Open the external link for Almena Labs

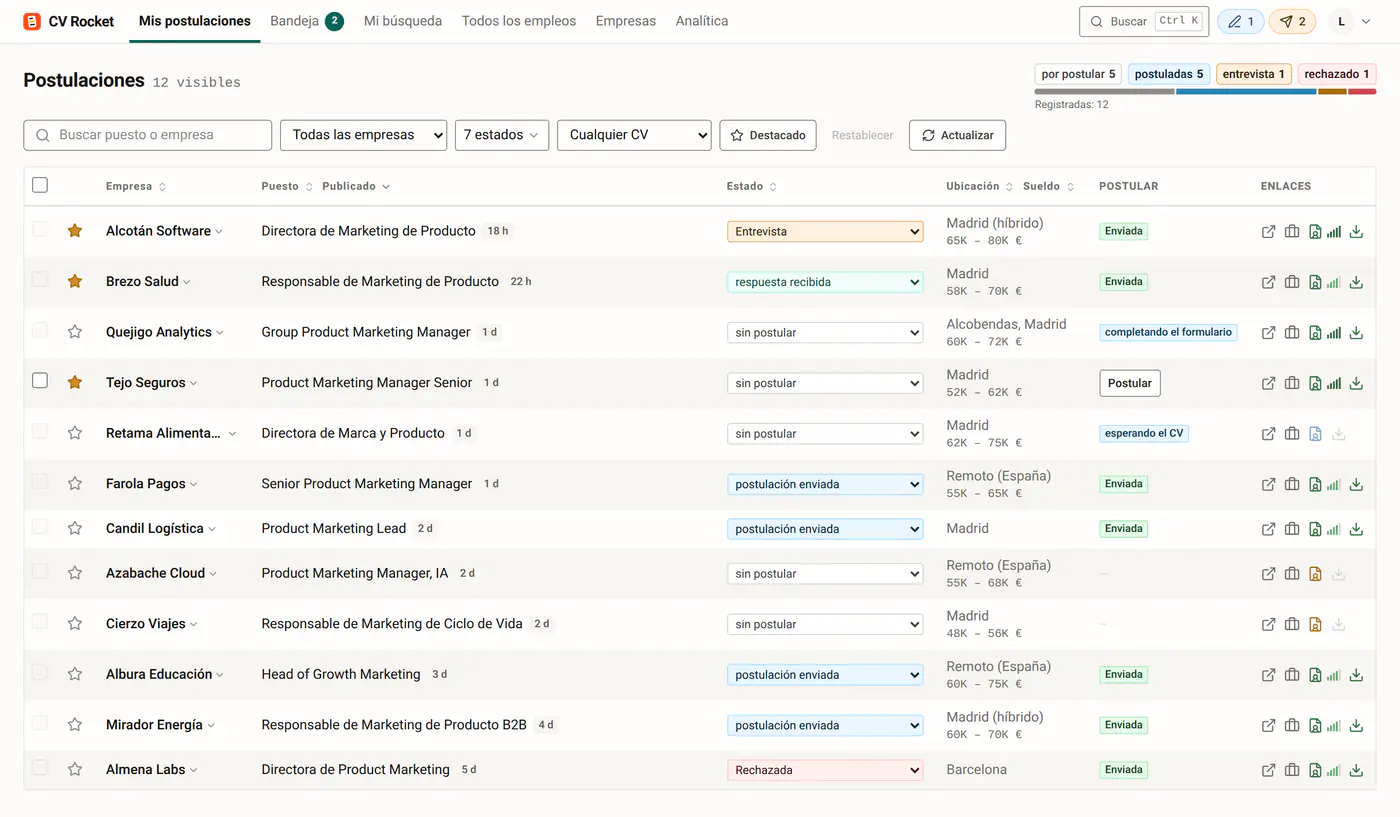pyautogui.click(x=1268, y=770)
